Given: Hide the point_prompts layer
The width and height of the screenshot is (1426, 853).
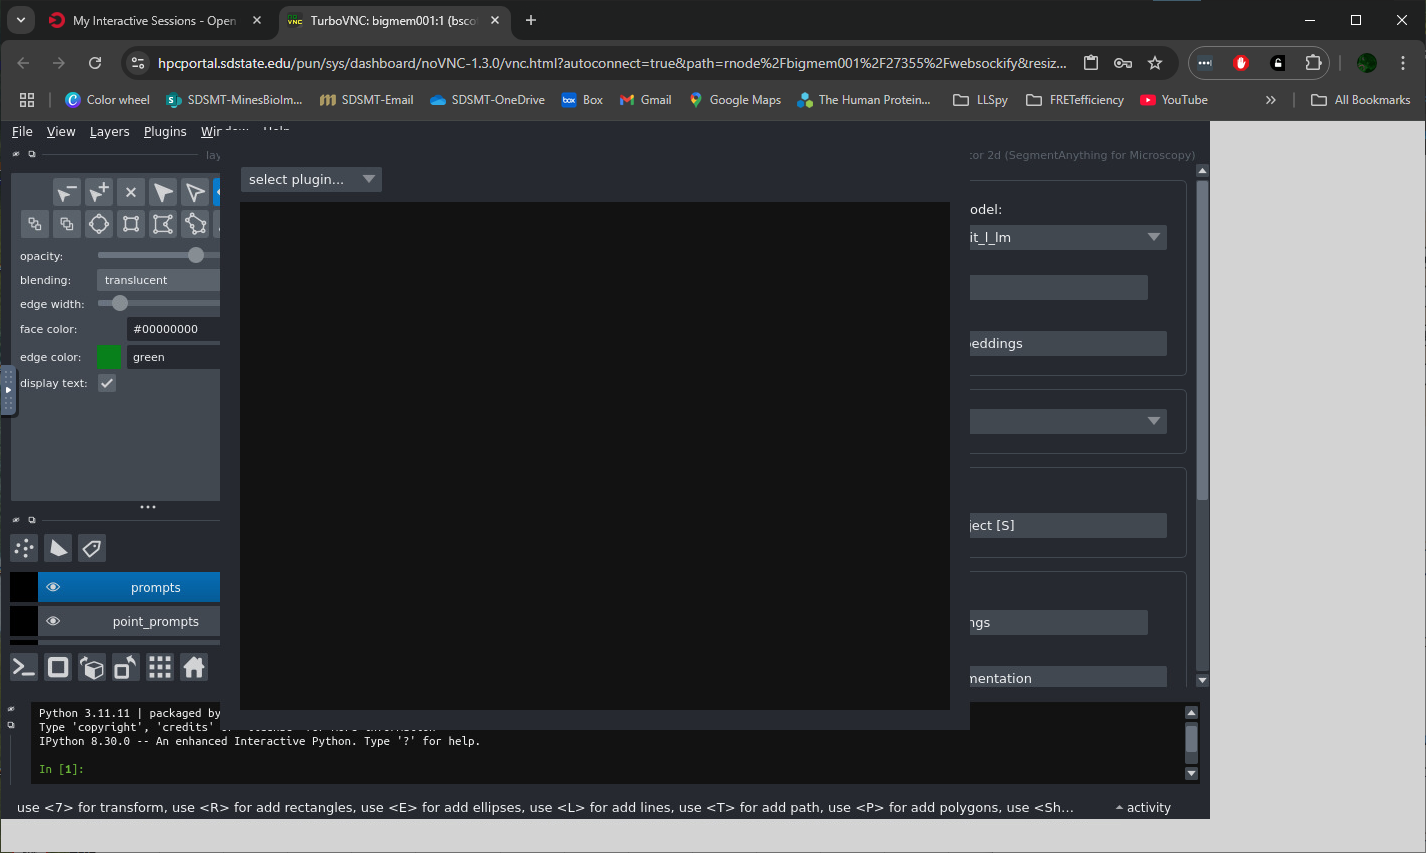Looking at the screenshot, I should (52, 621).
